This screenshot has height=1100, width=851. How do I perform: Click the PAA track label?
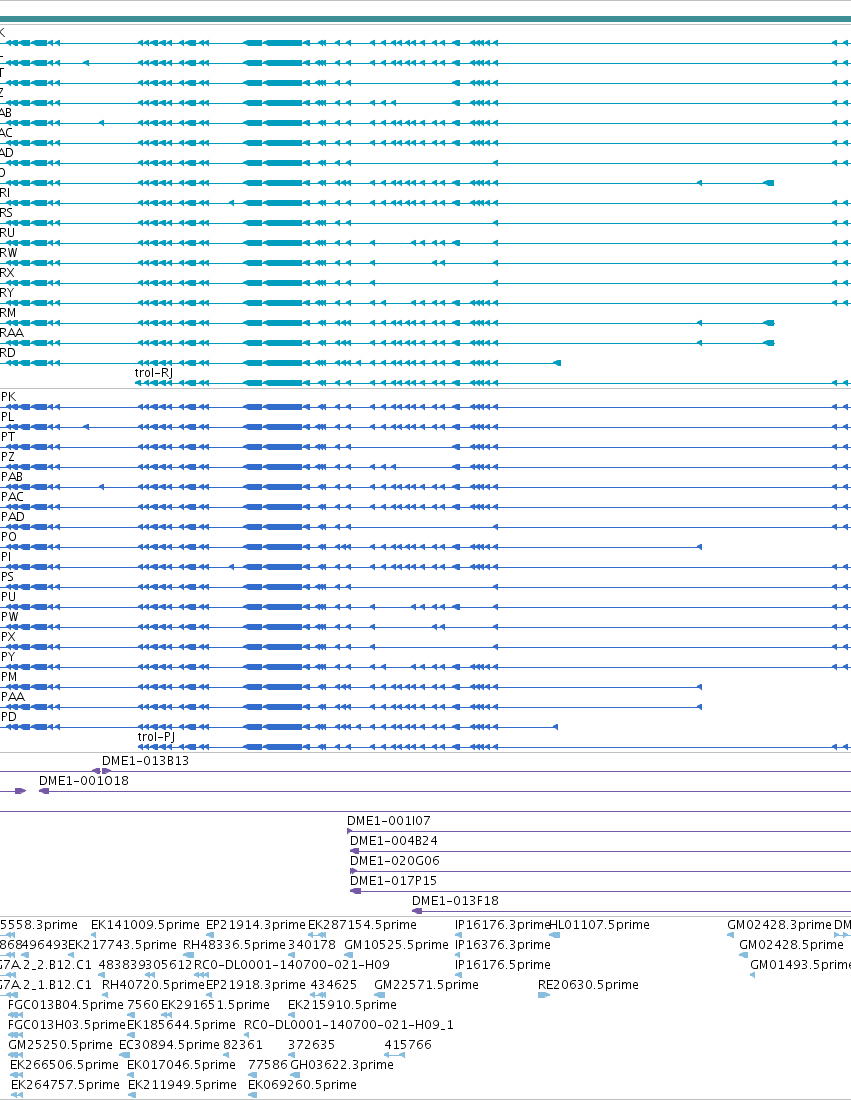tap(13, 697)
